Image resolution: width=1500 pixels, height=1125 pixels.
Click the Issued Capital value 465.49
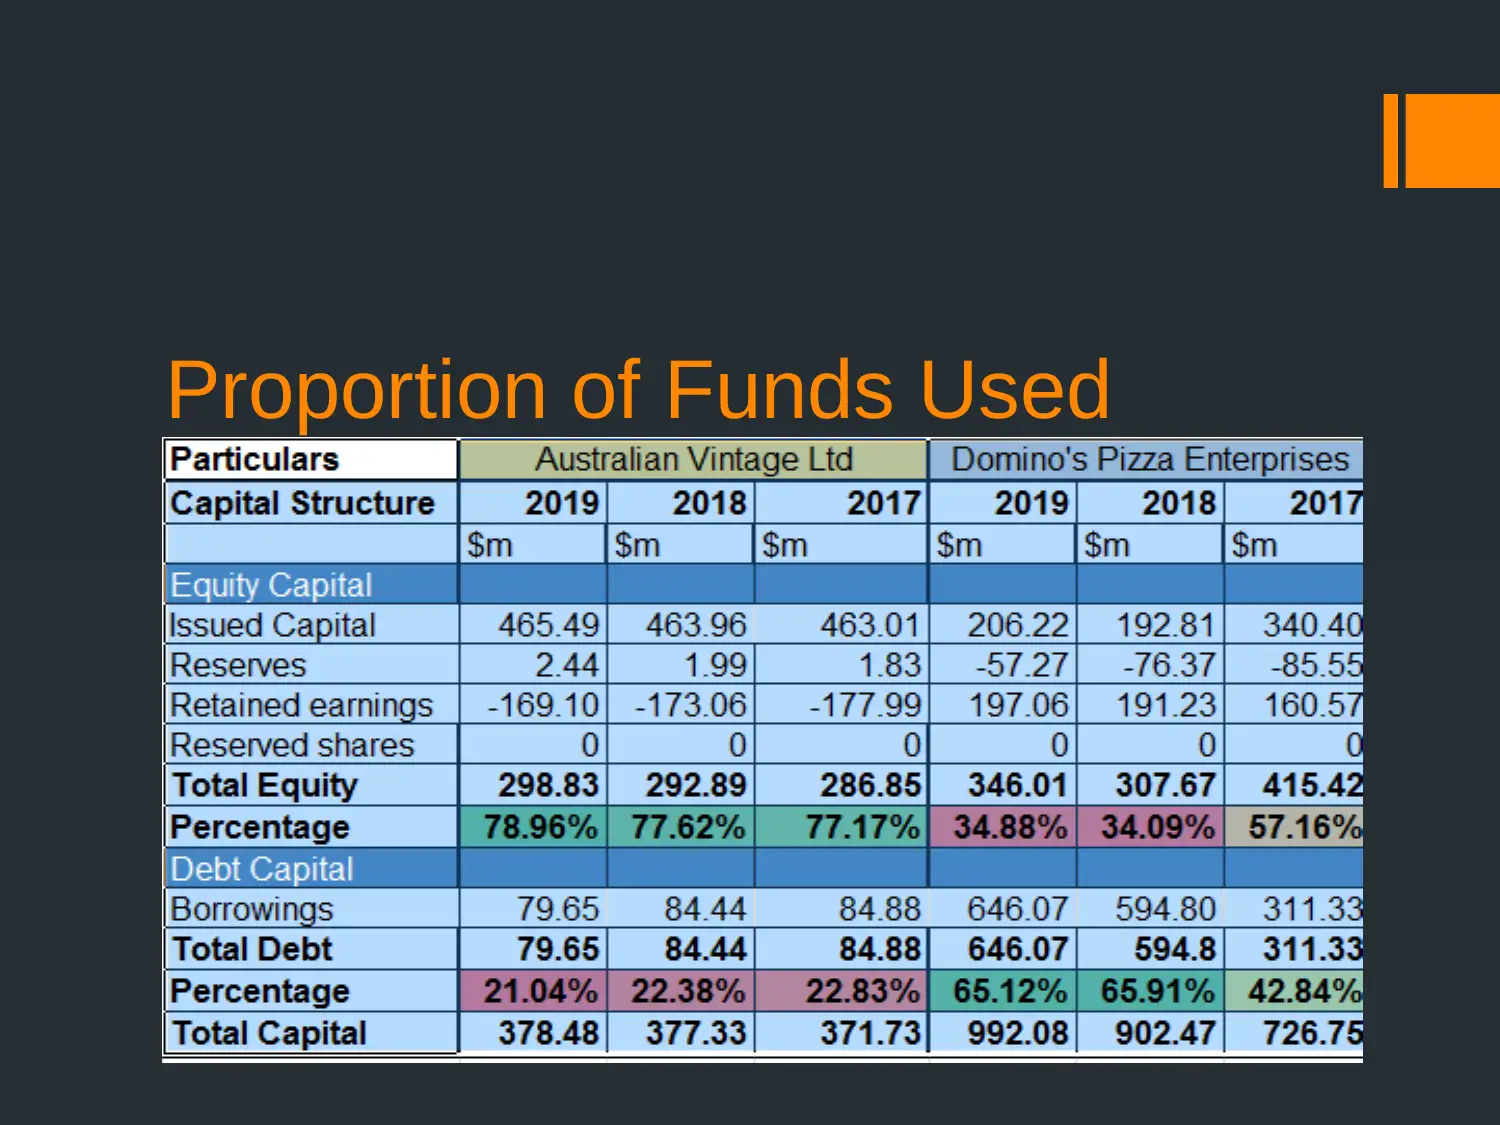(x=548, y=625)
